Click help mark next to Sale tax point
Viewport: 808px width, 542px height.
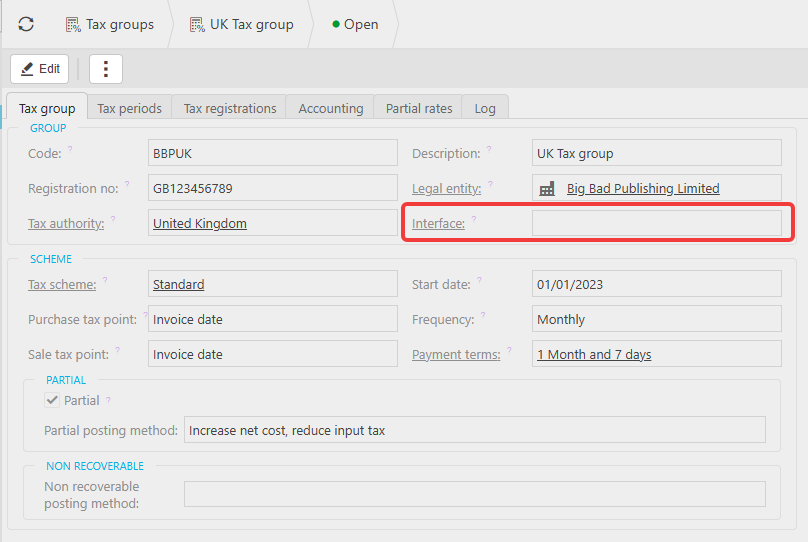pyautogui.click(x=117, y=349)
